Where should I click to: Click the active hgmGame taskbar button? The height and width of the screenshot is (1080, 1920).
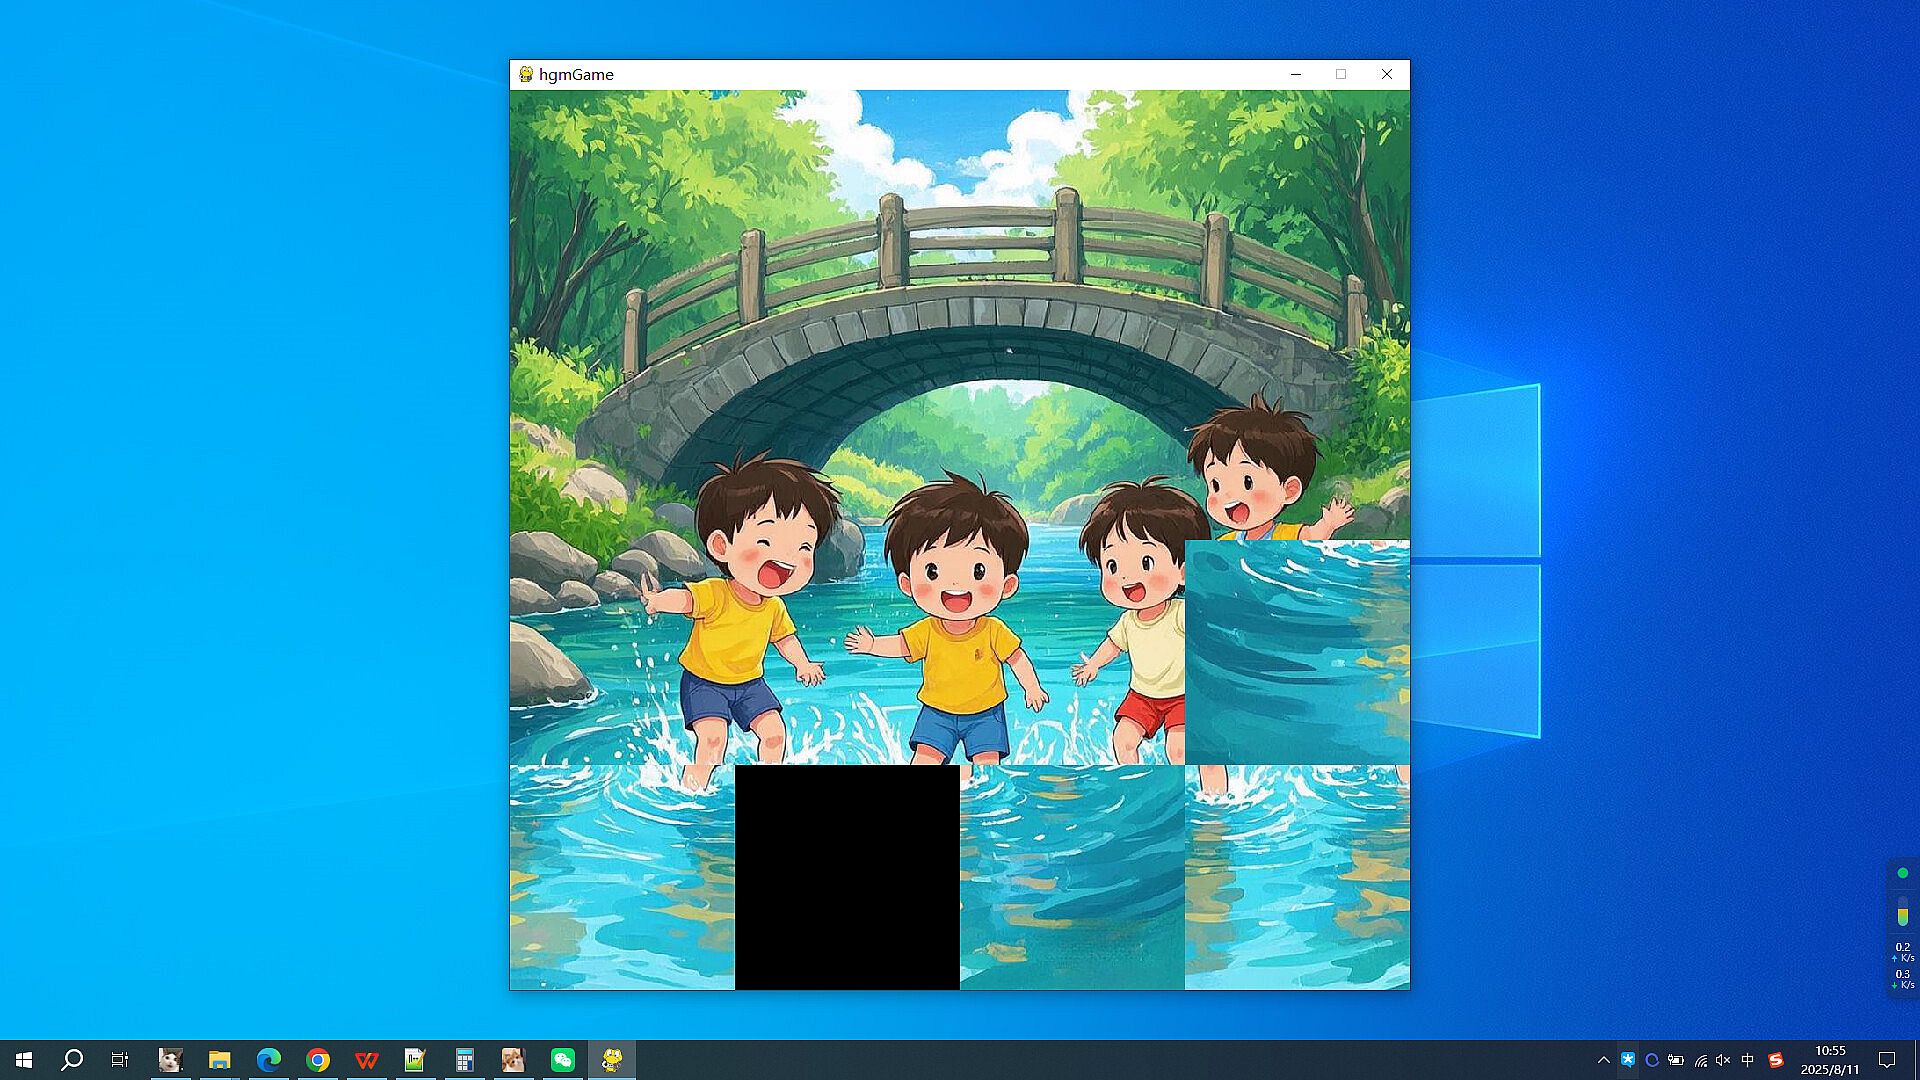click(612, 1060)
